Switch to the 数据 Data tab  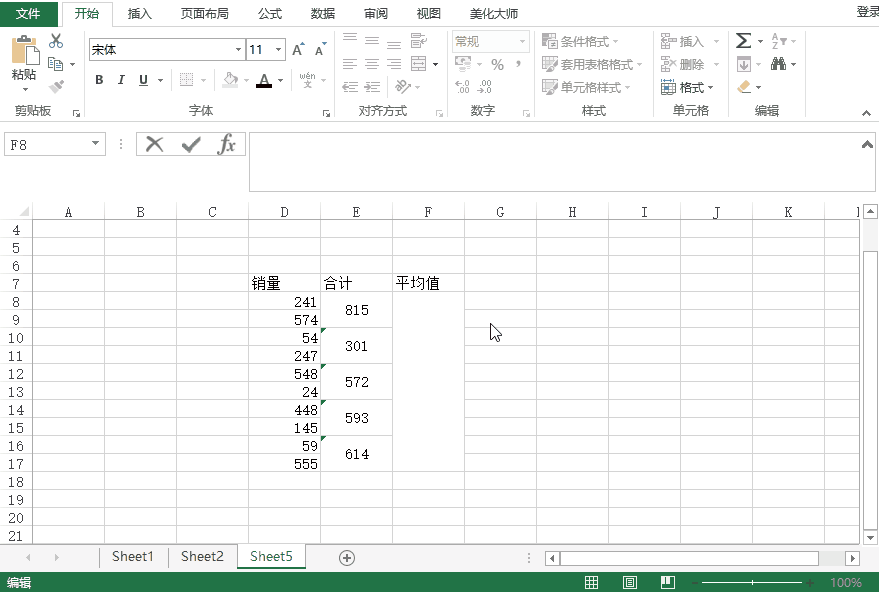pos(323,13)
